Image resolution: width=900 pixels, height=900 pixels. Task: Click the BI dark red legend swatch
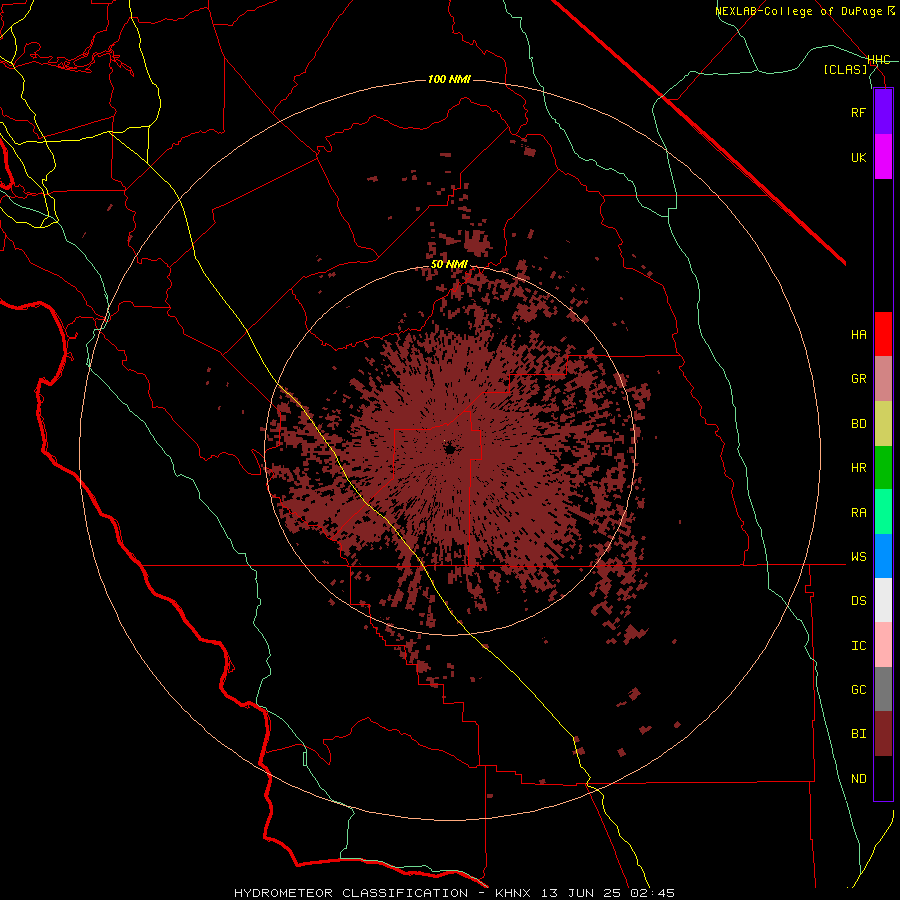tap(883, 734)
